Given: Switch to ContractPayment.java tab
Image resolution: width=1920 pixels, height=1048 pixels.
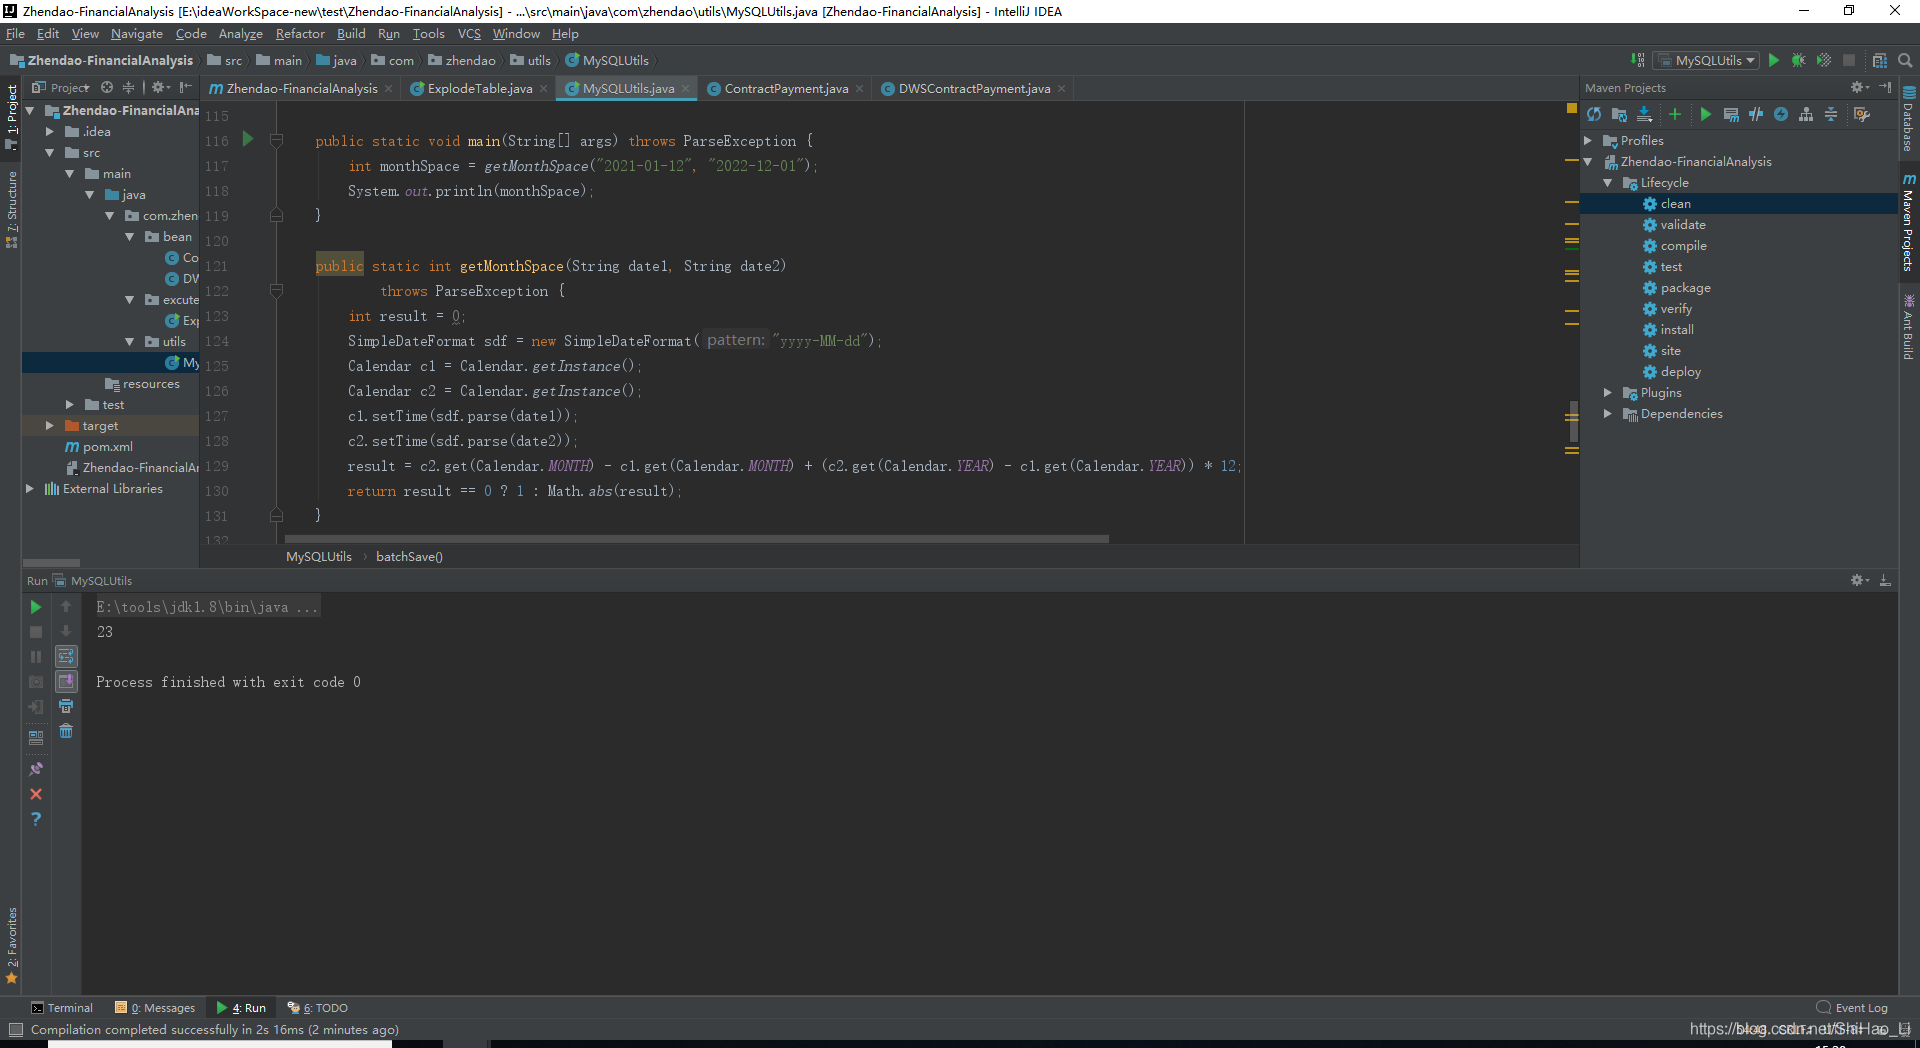Looking at the screenshot, I should pos(786,89).
